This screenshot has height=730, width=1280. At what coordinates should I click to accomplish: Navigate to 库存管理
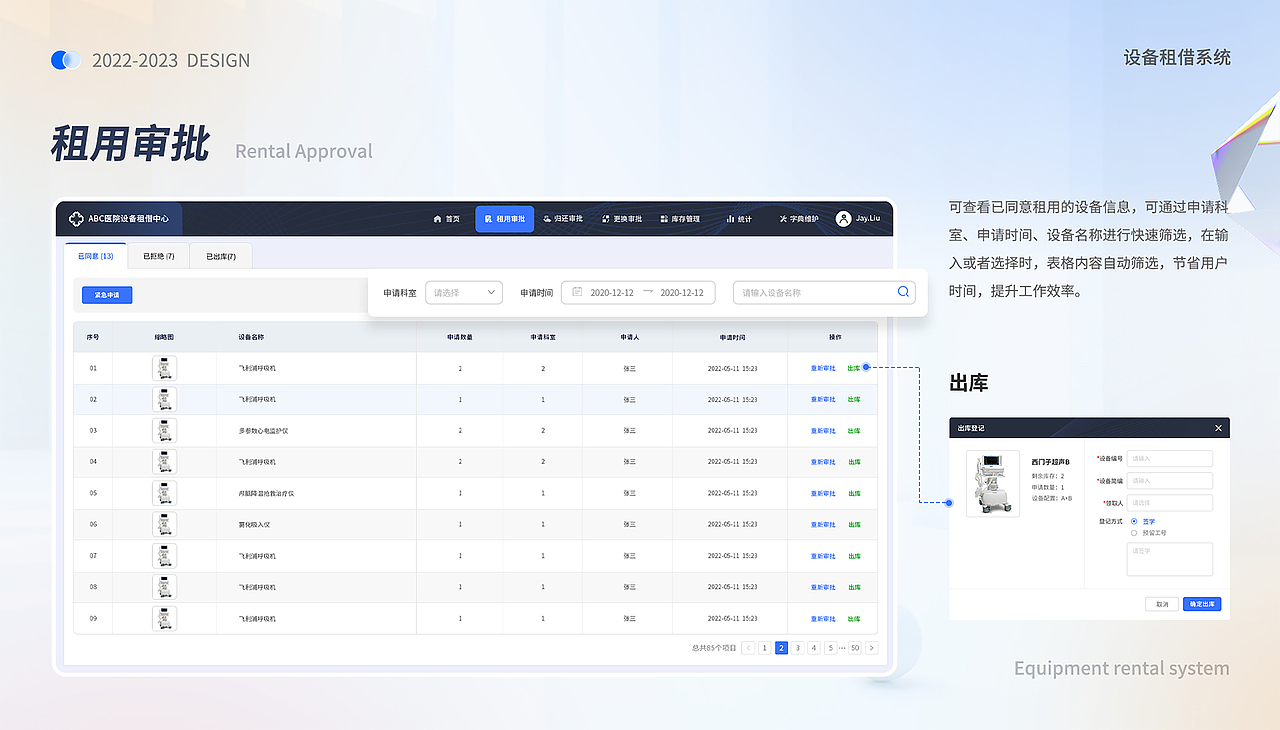[680, 219]
